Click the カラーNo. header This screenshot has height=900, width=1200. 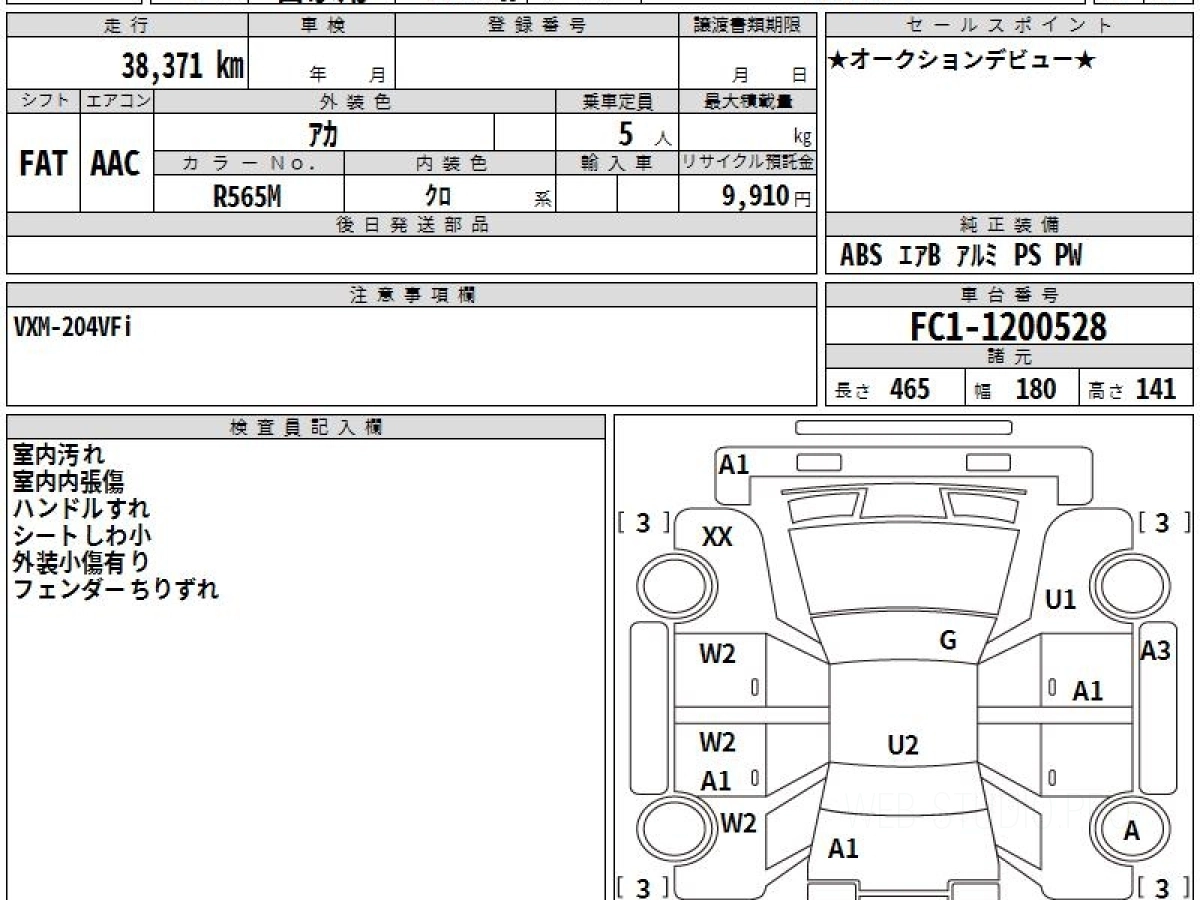tap(249, 163)
